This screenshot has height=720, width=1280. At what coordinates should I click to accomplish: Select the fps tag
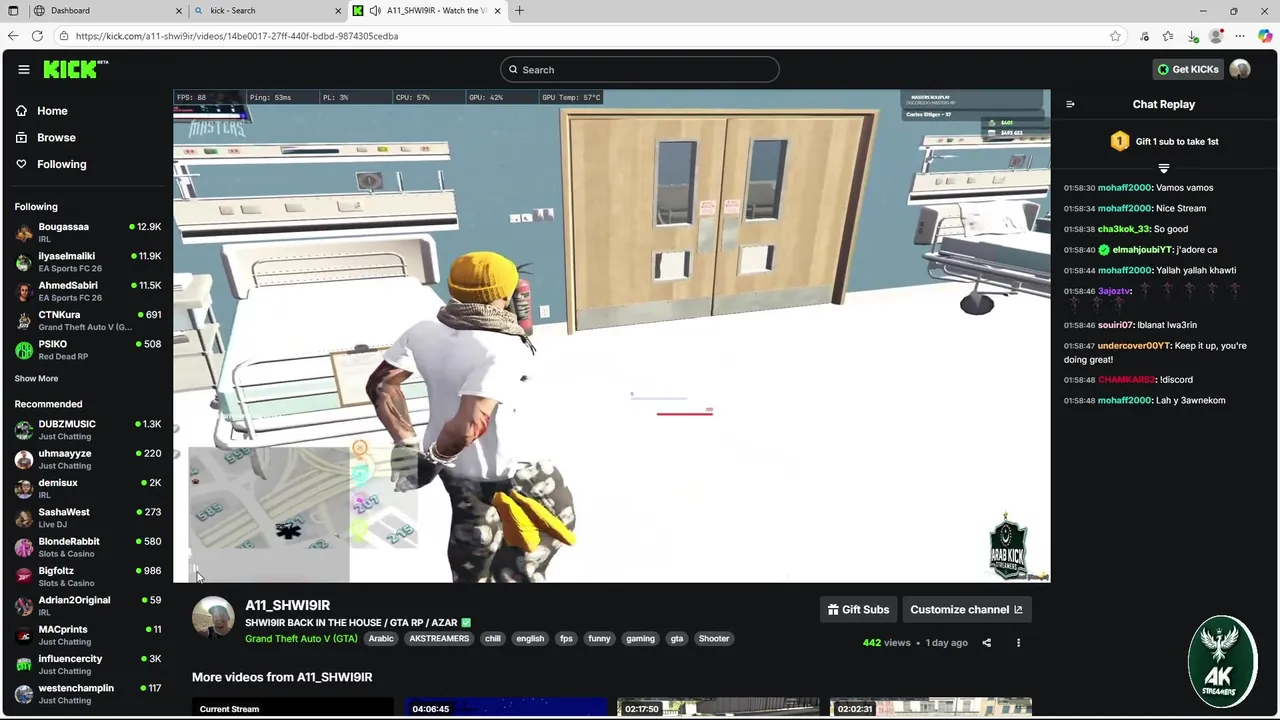pos(566,639)
